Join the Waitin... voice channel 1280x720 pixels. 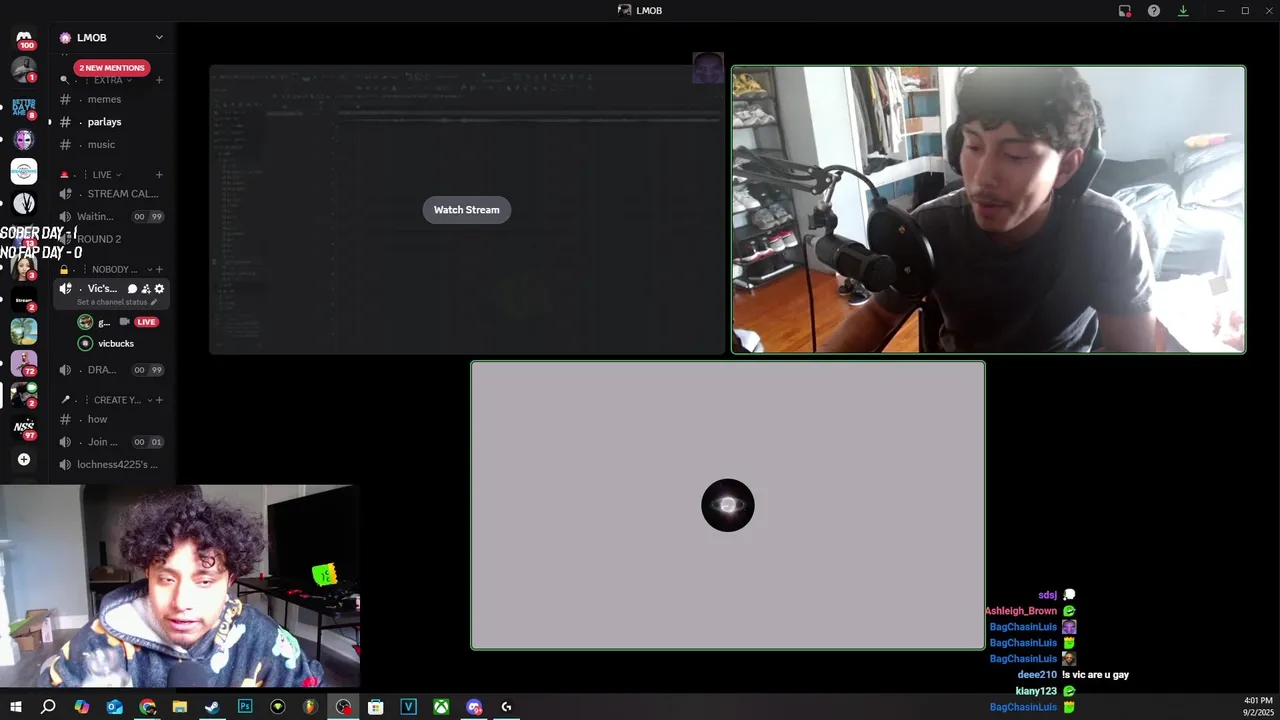(112, 216)
